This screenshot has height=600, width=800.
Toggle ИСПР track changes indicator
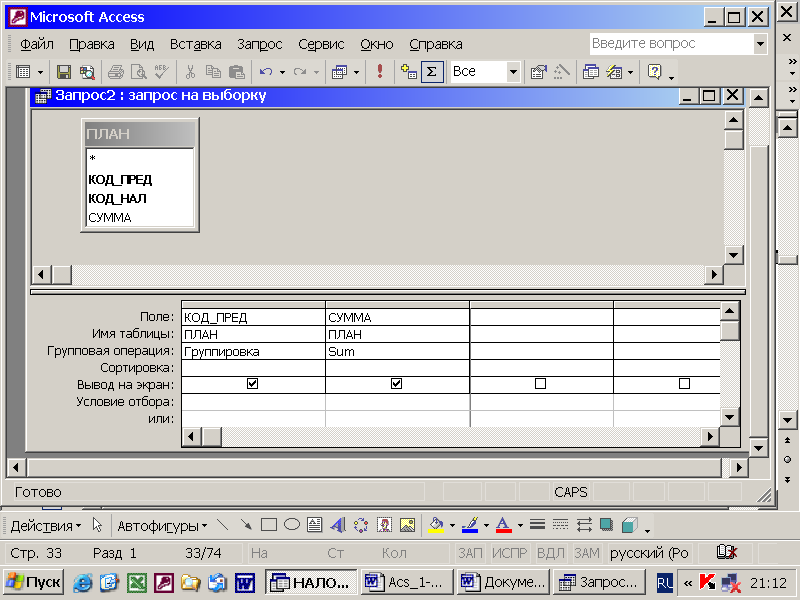pyautogui.click(x=509, y=553)
